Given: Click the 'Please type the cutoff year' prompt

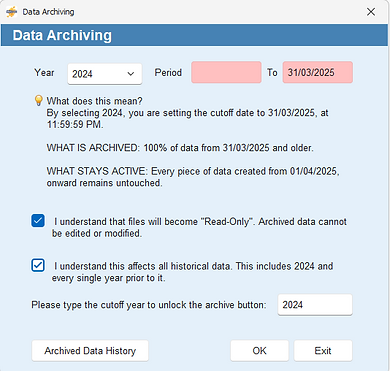Looking at the screenshot, I should click(x=149, y=305).
